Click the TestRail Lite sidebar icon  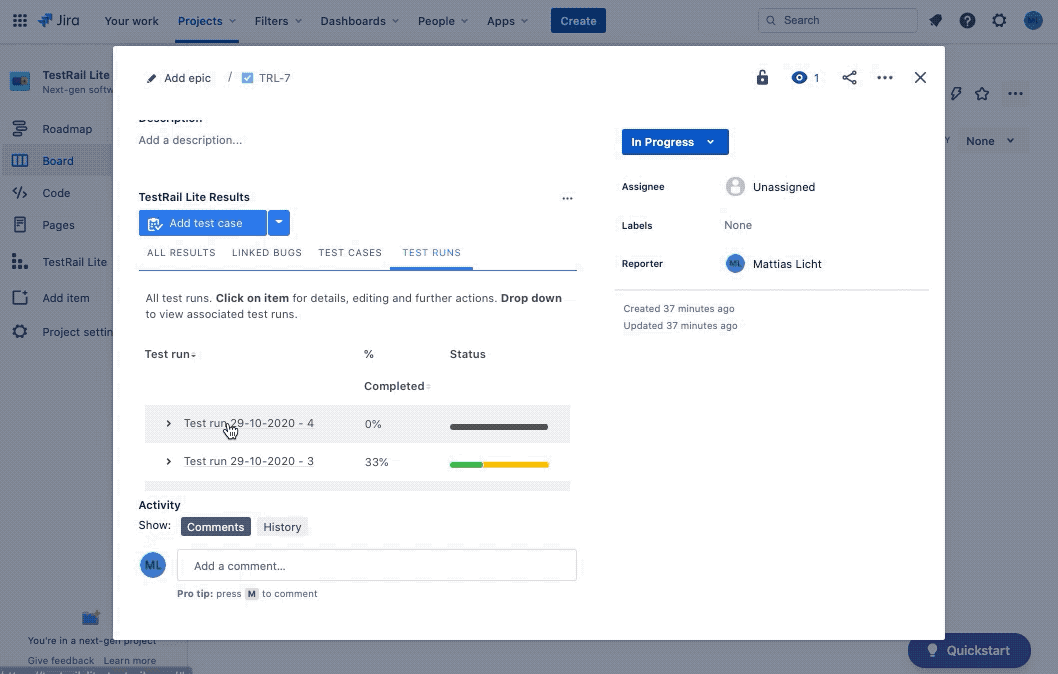[20, 262]
